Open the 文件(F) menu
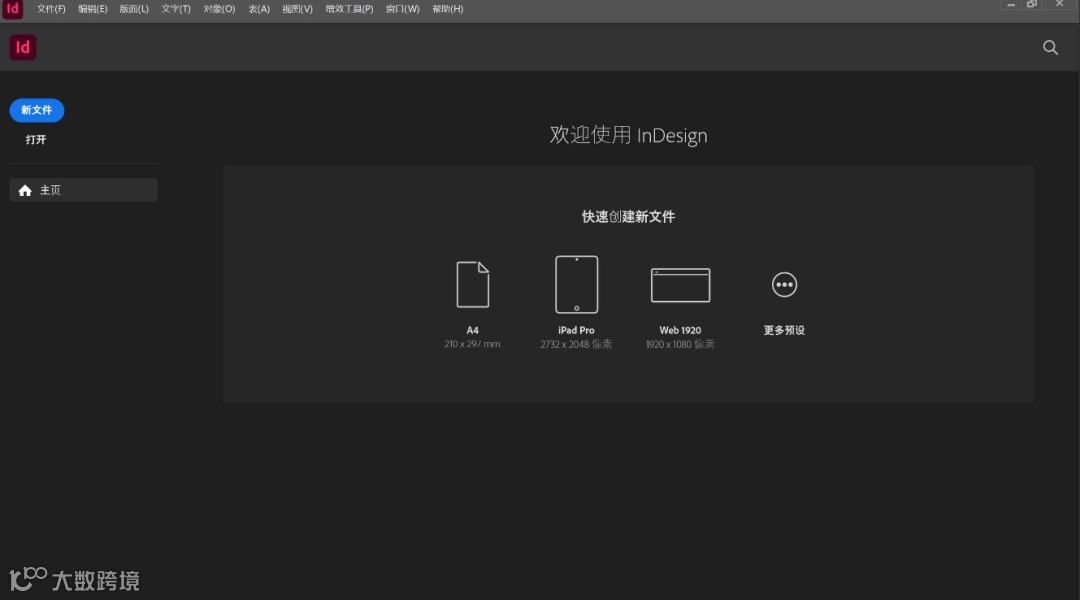This screenshot has width=1080, height=600. coord(51,9)
